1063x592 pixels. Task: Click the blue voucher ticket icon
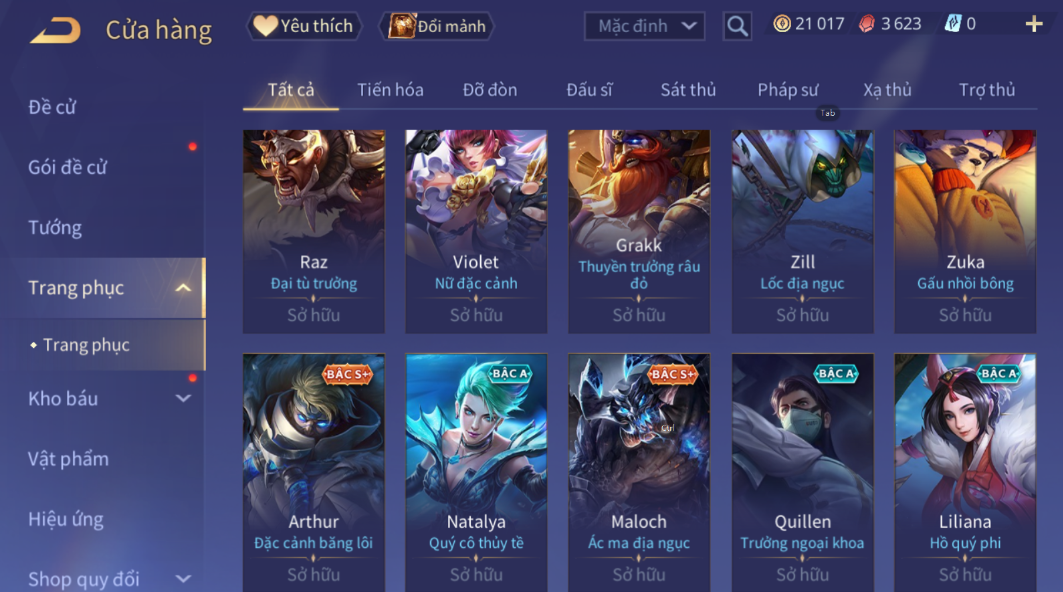click(952, 24)
